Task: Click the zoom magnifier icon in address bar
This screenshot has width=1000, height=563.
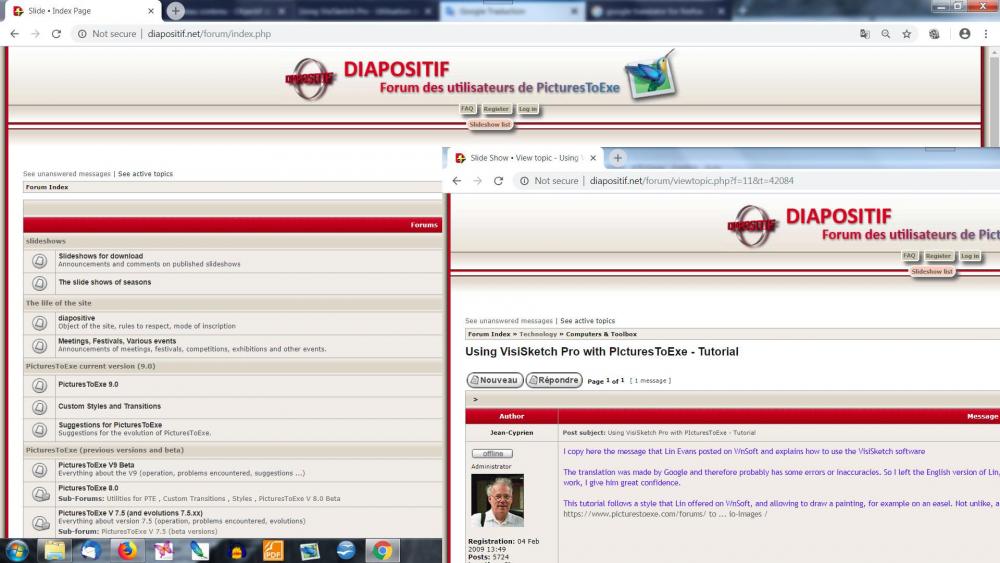Action: click(x=886, y=34)
